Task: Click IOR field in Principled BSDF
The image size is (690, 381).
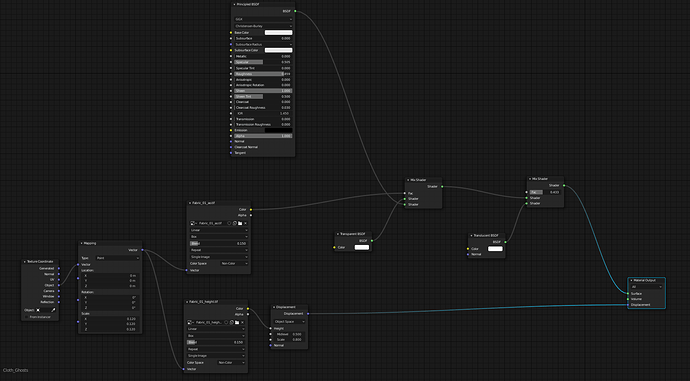Action: [263, 114]
